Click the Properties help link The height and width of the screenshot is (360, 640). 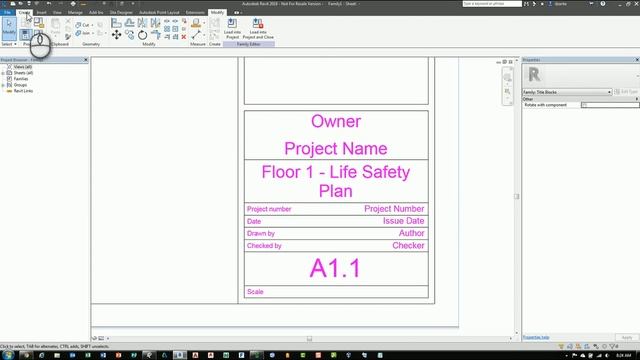pos(536,338)
